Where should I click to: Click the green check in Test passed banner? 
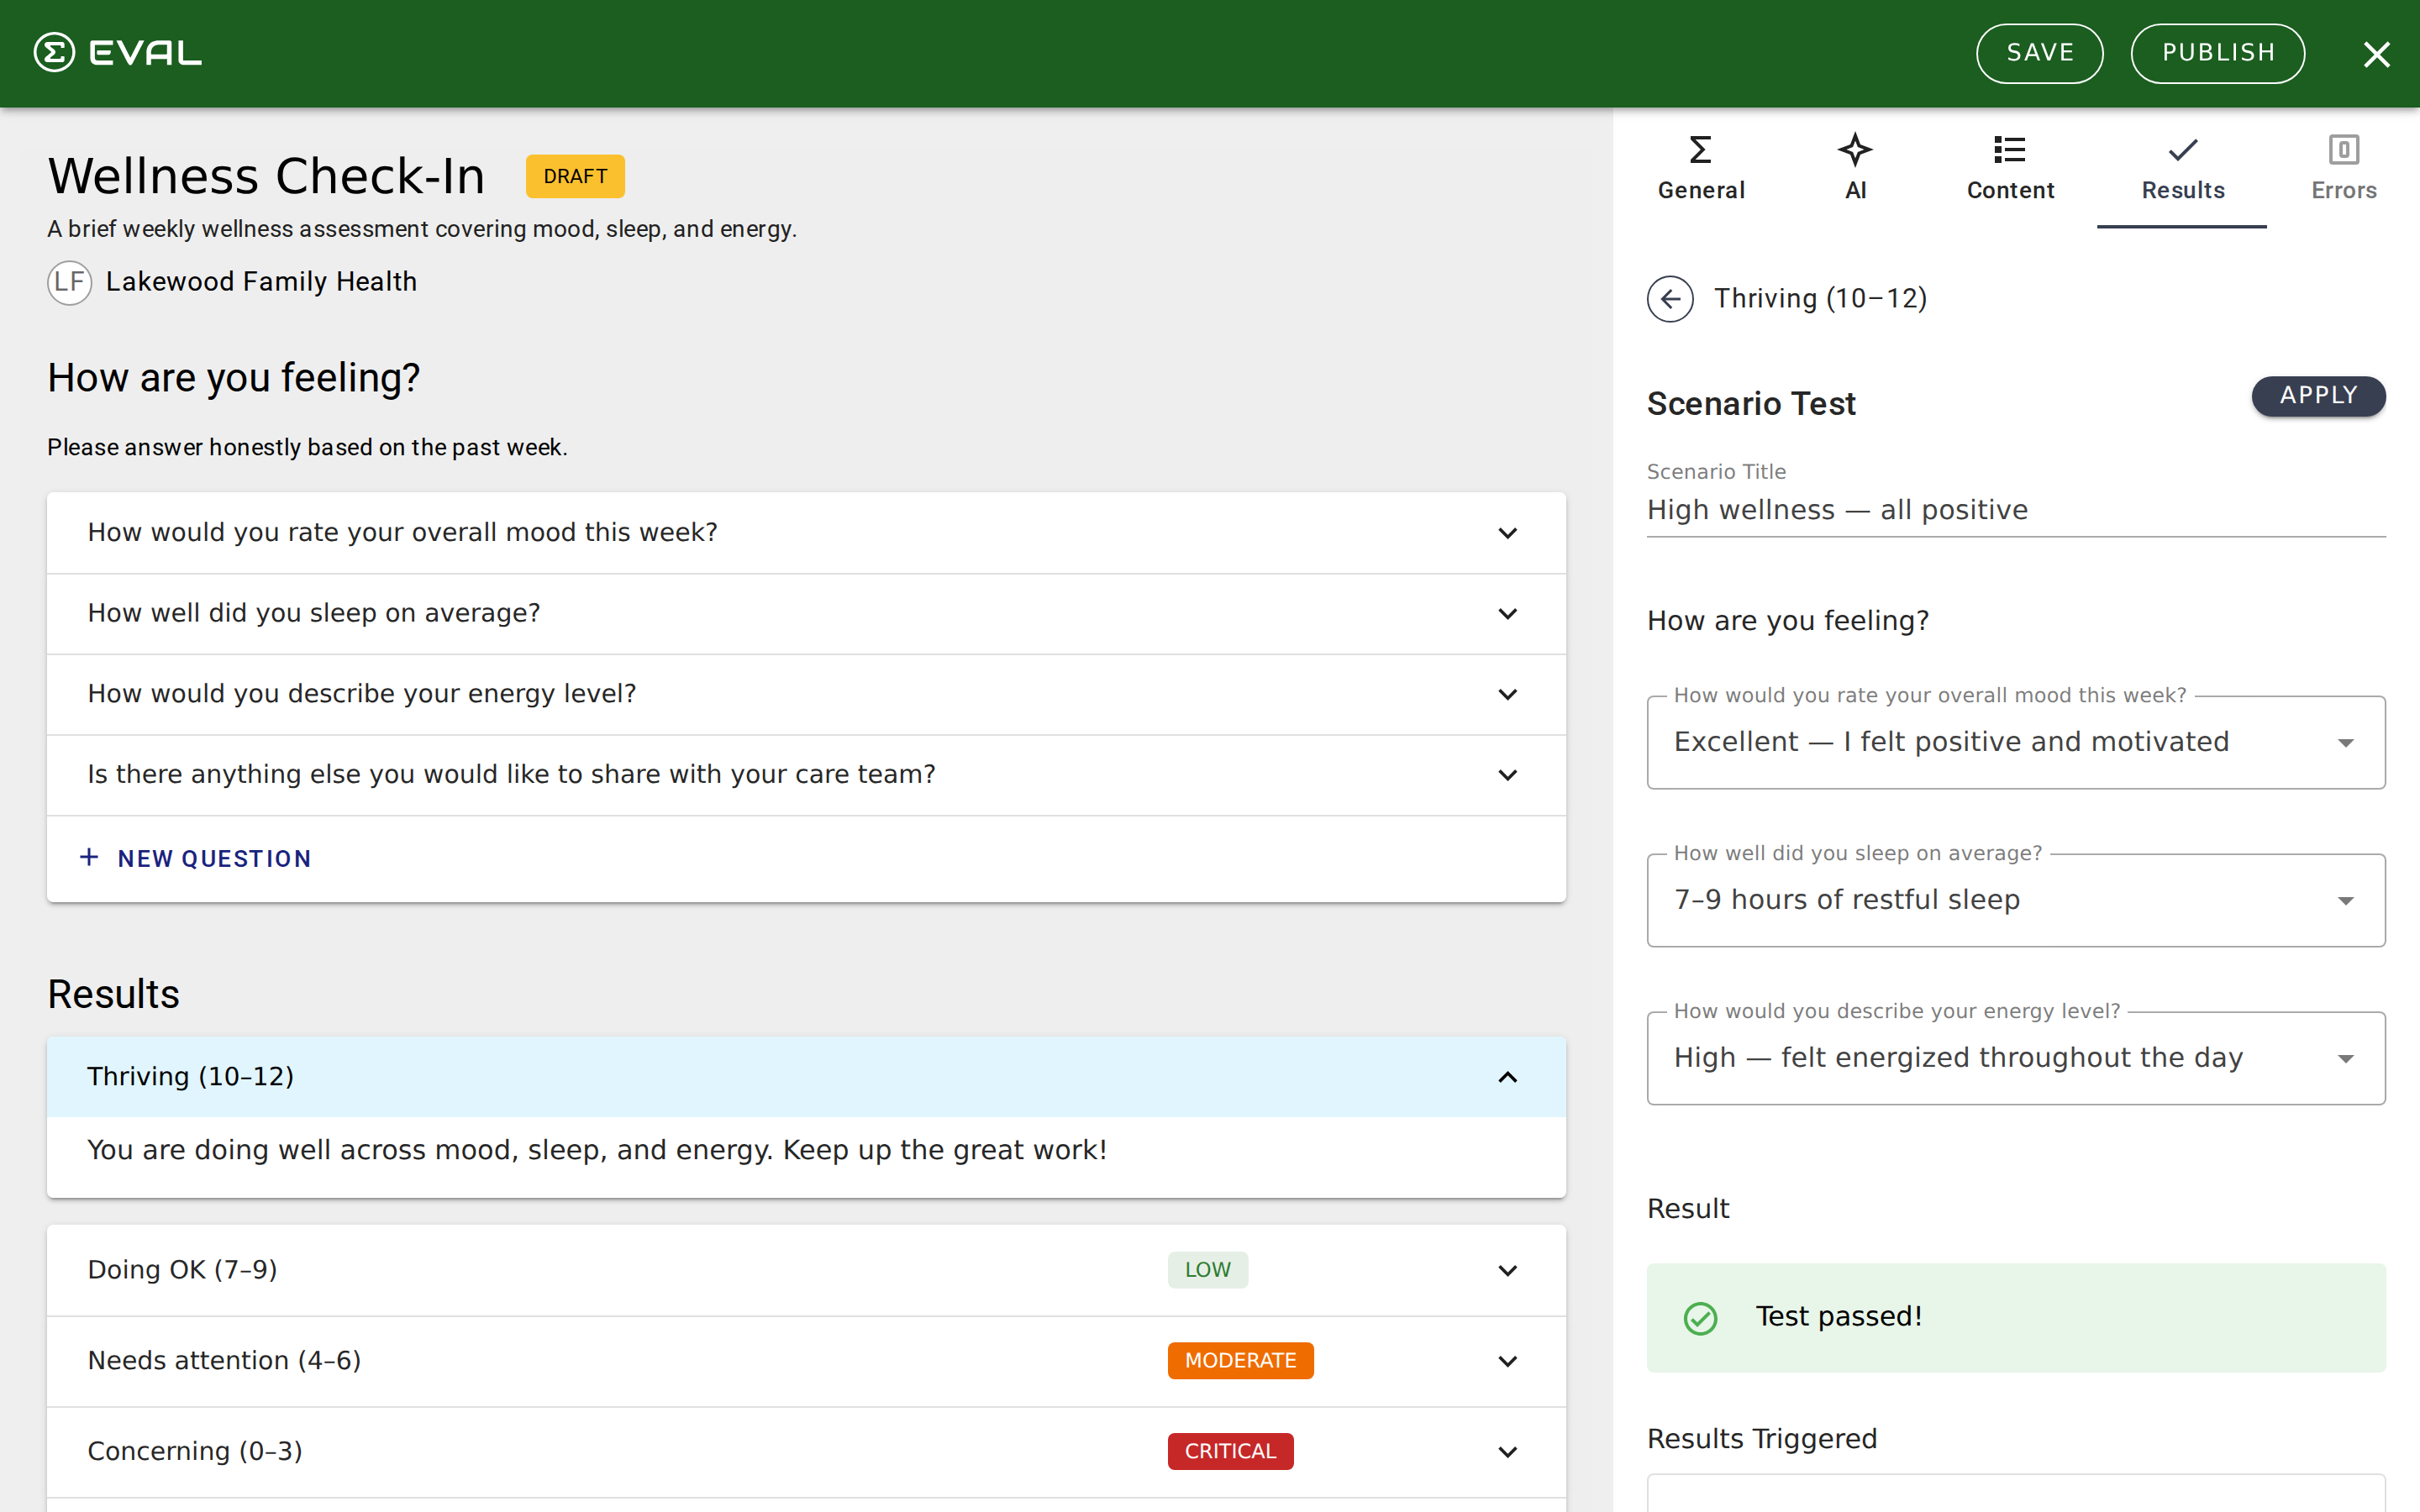coord(1700,1317)
